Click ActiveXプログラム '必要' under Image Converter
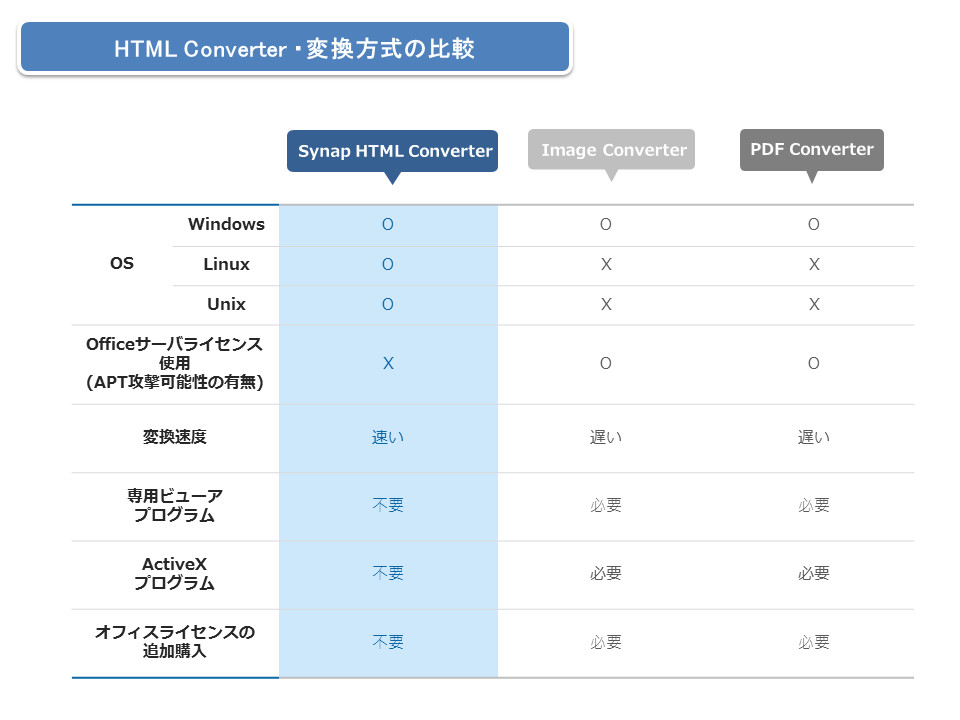 (x=606, y=573)
